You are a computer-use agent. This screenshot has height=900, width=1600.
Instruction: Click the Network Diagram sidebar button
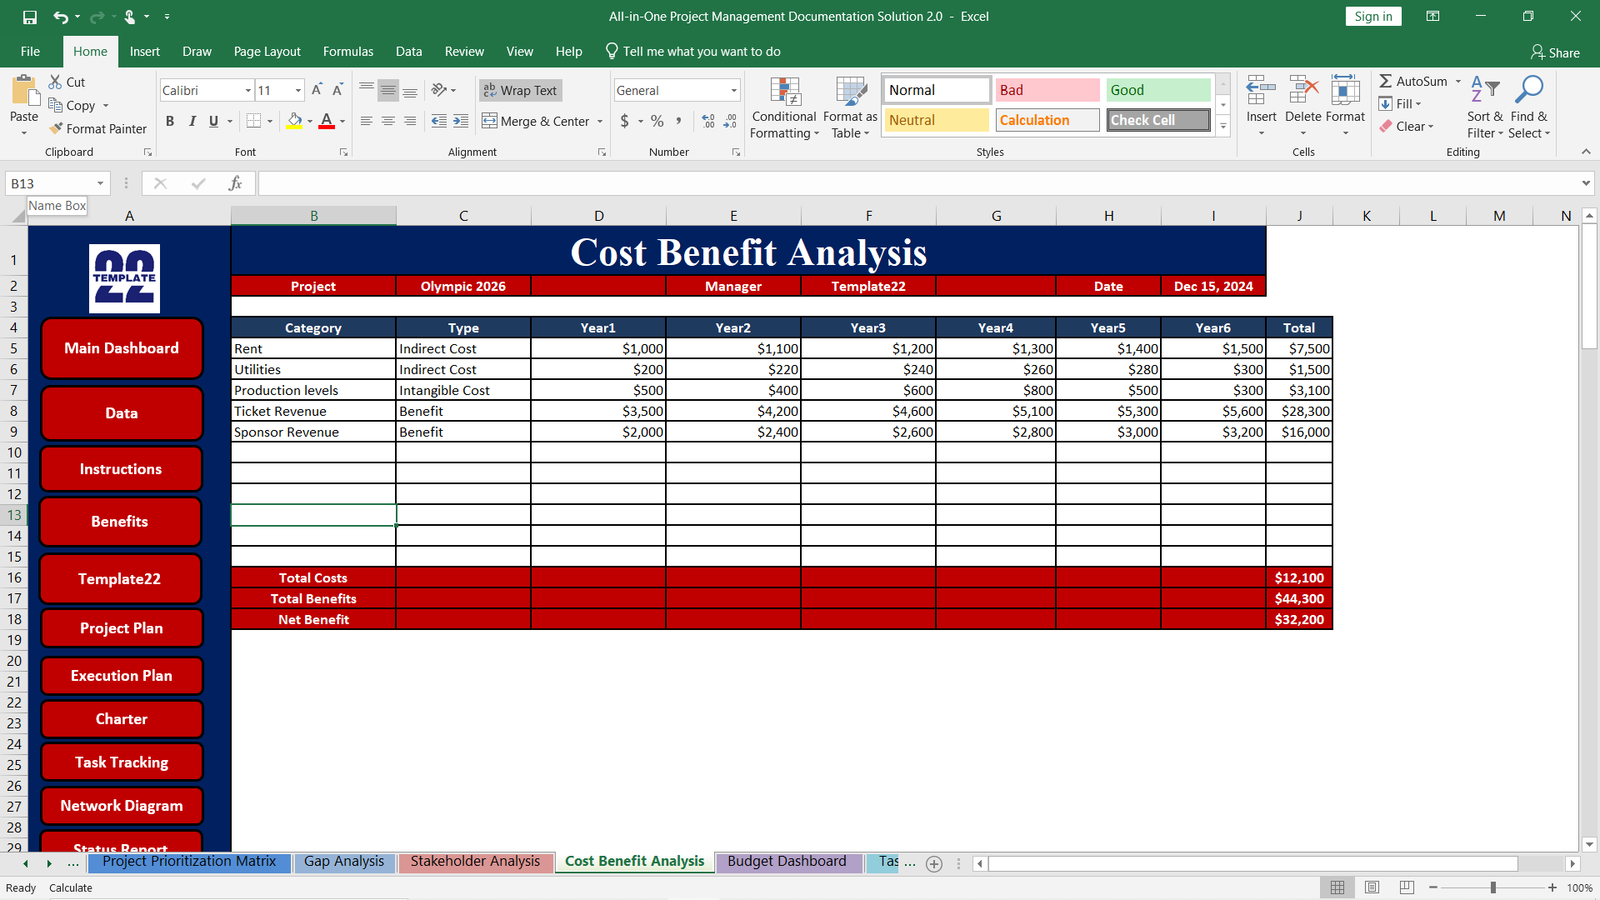pyautogui.click(x=122, y=806)
